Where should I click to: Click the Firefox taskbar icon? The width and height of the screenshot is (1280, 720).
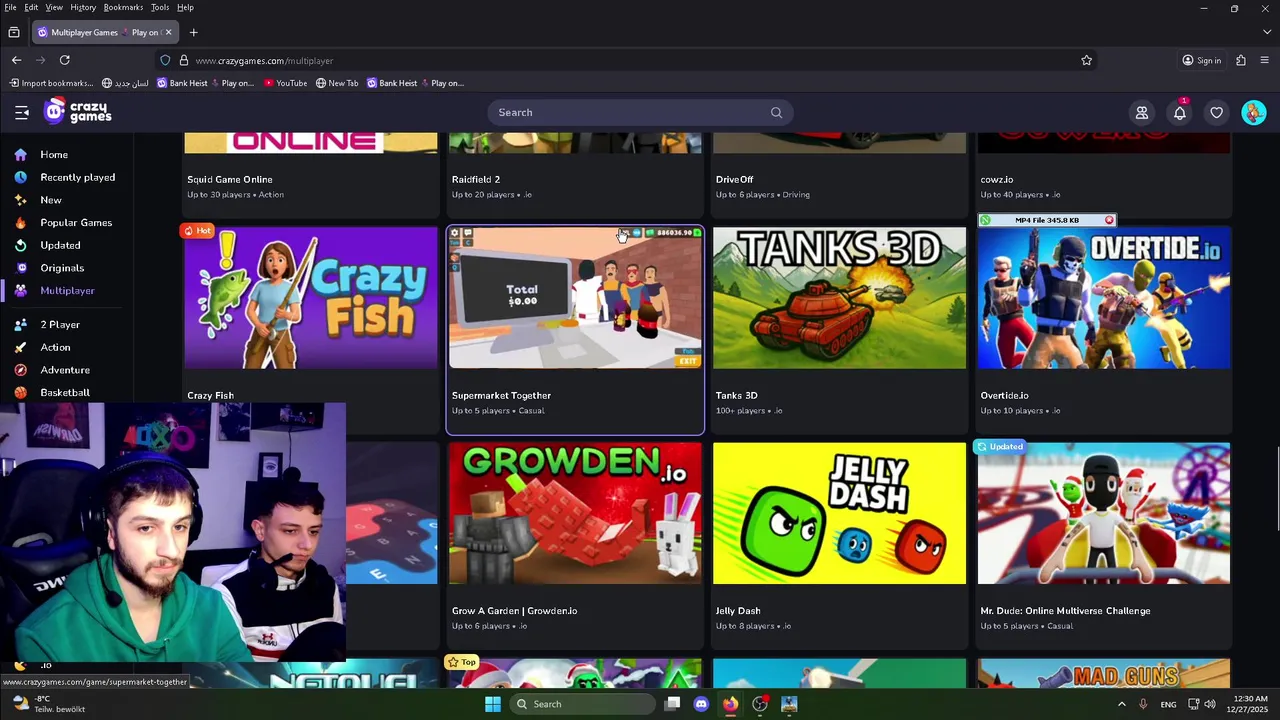(730, 704)
